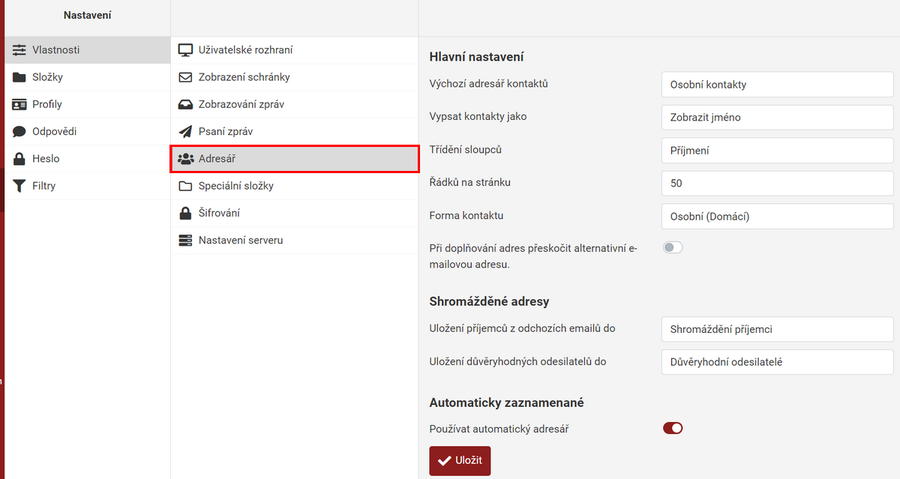Click the ID card icon beside Profily
This screenshot has height=479, width=900.
pyautogui.click(x=19, y=104)
